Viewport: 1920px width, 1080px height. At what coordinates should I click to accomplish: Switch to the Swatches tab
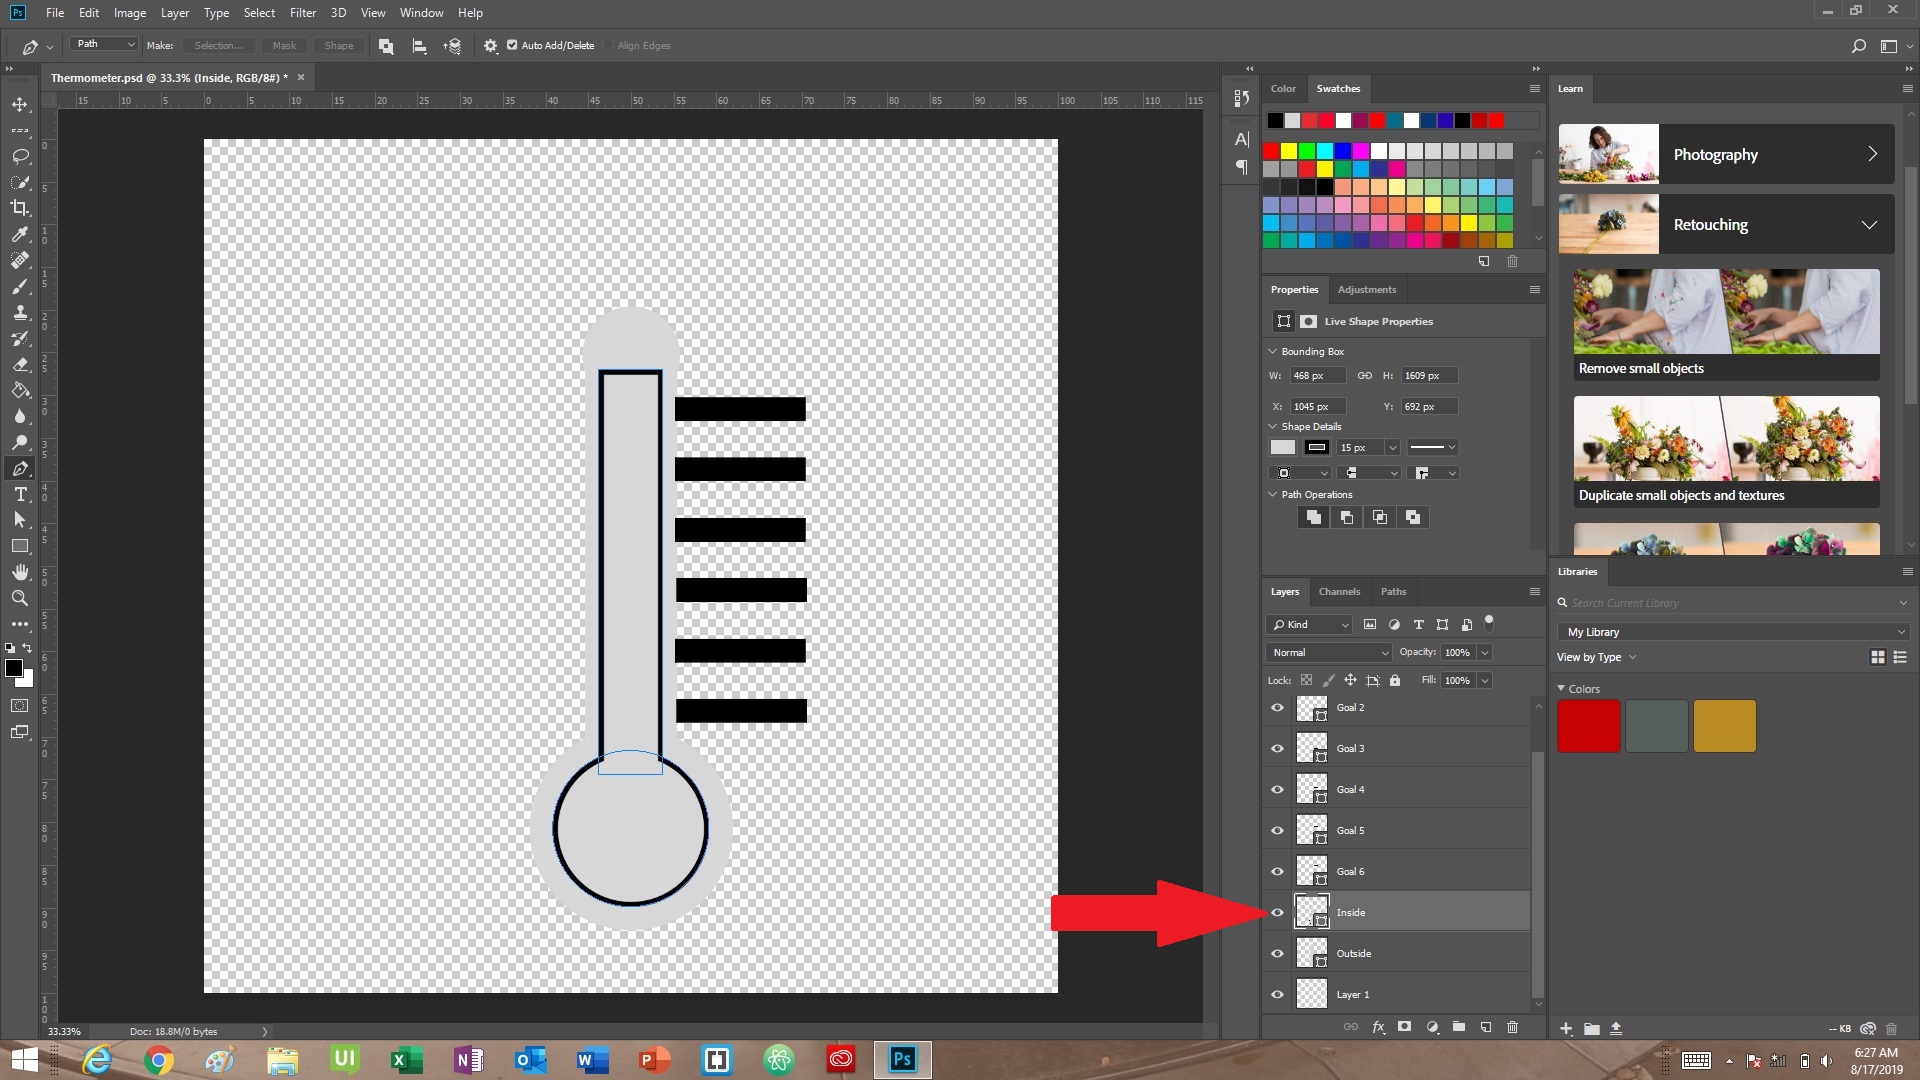[1337, 88]
